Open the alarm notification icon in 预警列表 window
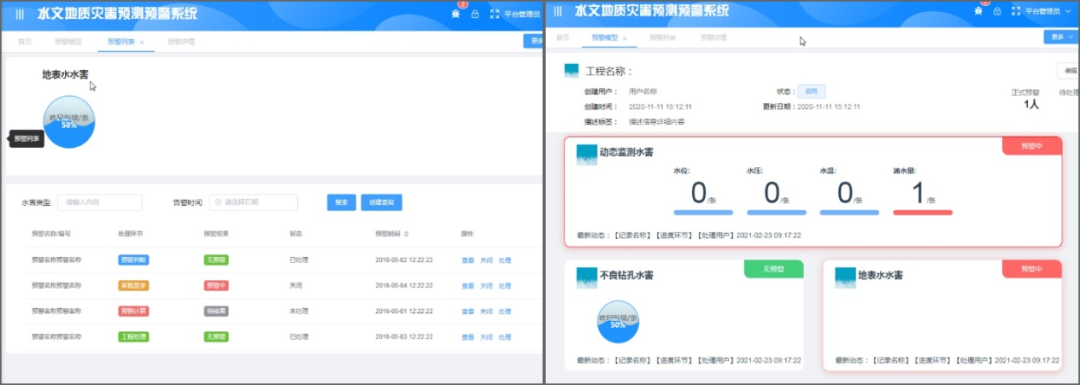The height and width of the screenshot is (385, 1080). point(455,14)
